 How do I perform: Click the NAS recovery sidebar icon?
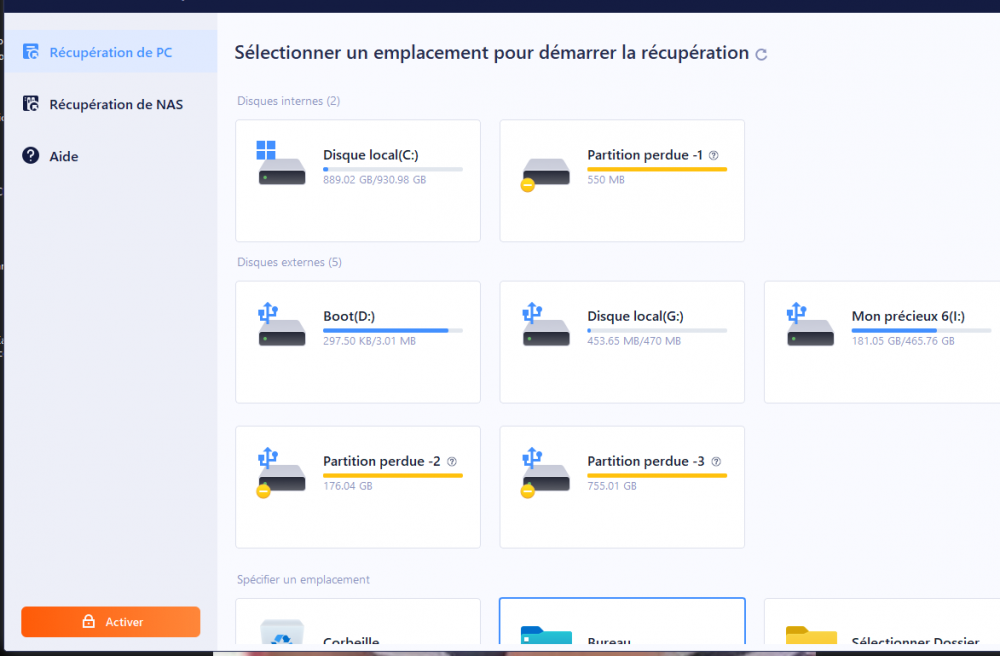(31, 103)
